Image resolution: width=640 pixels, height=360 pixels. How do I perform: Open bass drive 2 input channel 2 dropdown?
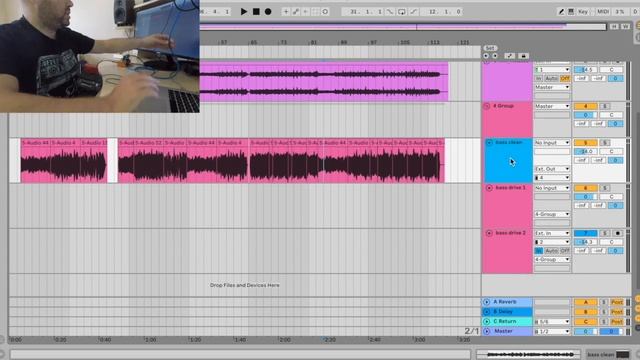click(552, 242)
